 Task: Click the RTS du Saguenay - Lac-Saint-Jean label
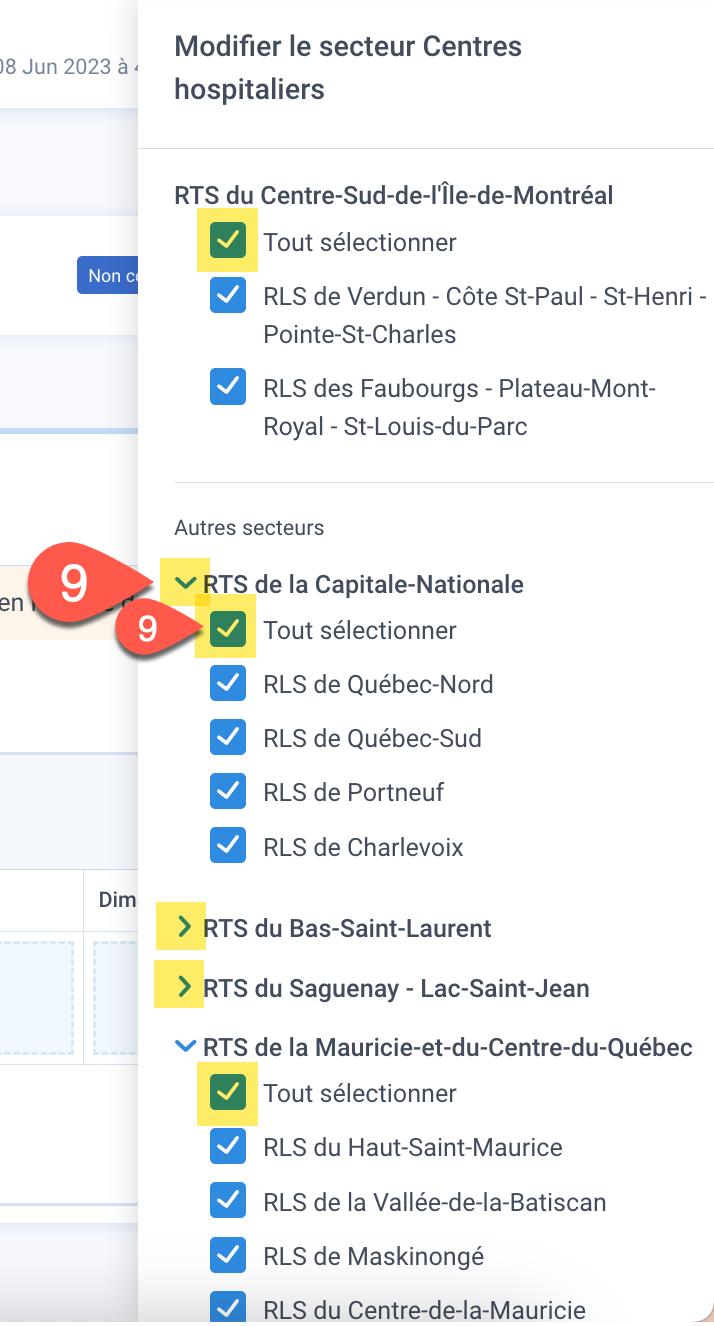click(396, 988)
